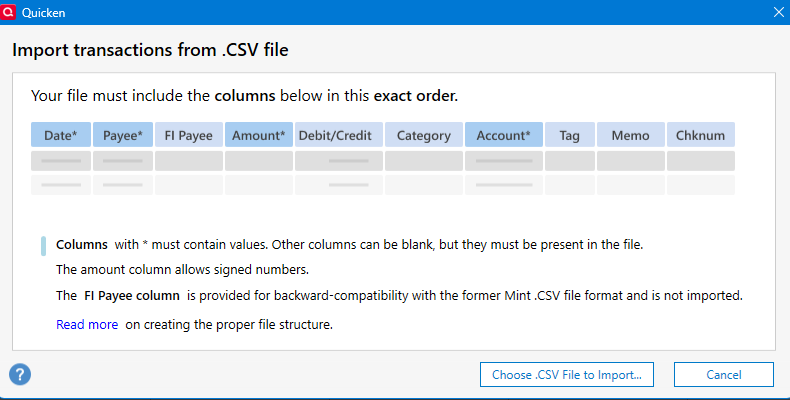Click Choose .CSV File to Import button
Image resolution: width=790 pixels, height=400 pixels.
tap(567, 374)
